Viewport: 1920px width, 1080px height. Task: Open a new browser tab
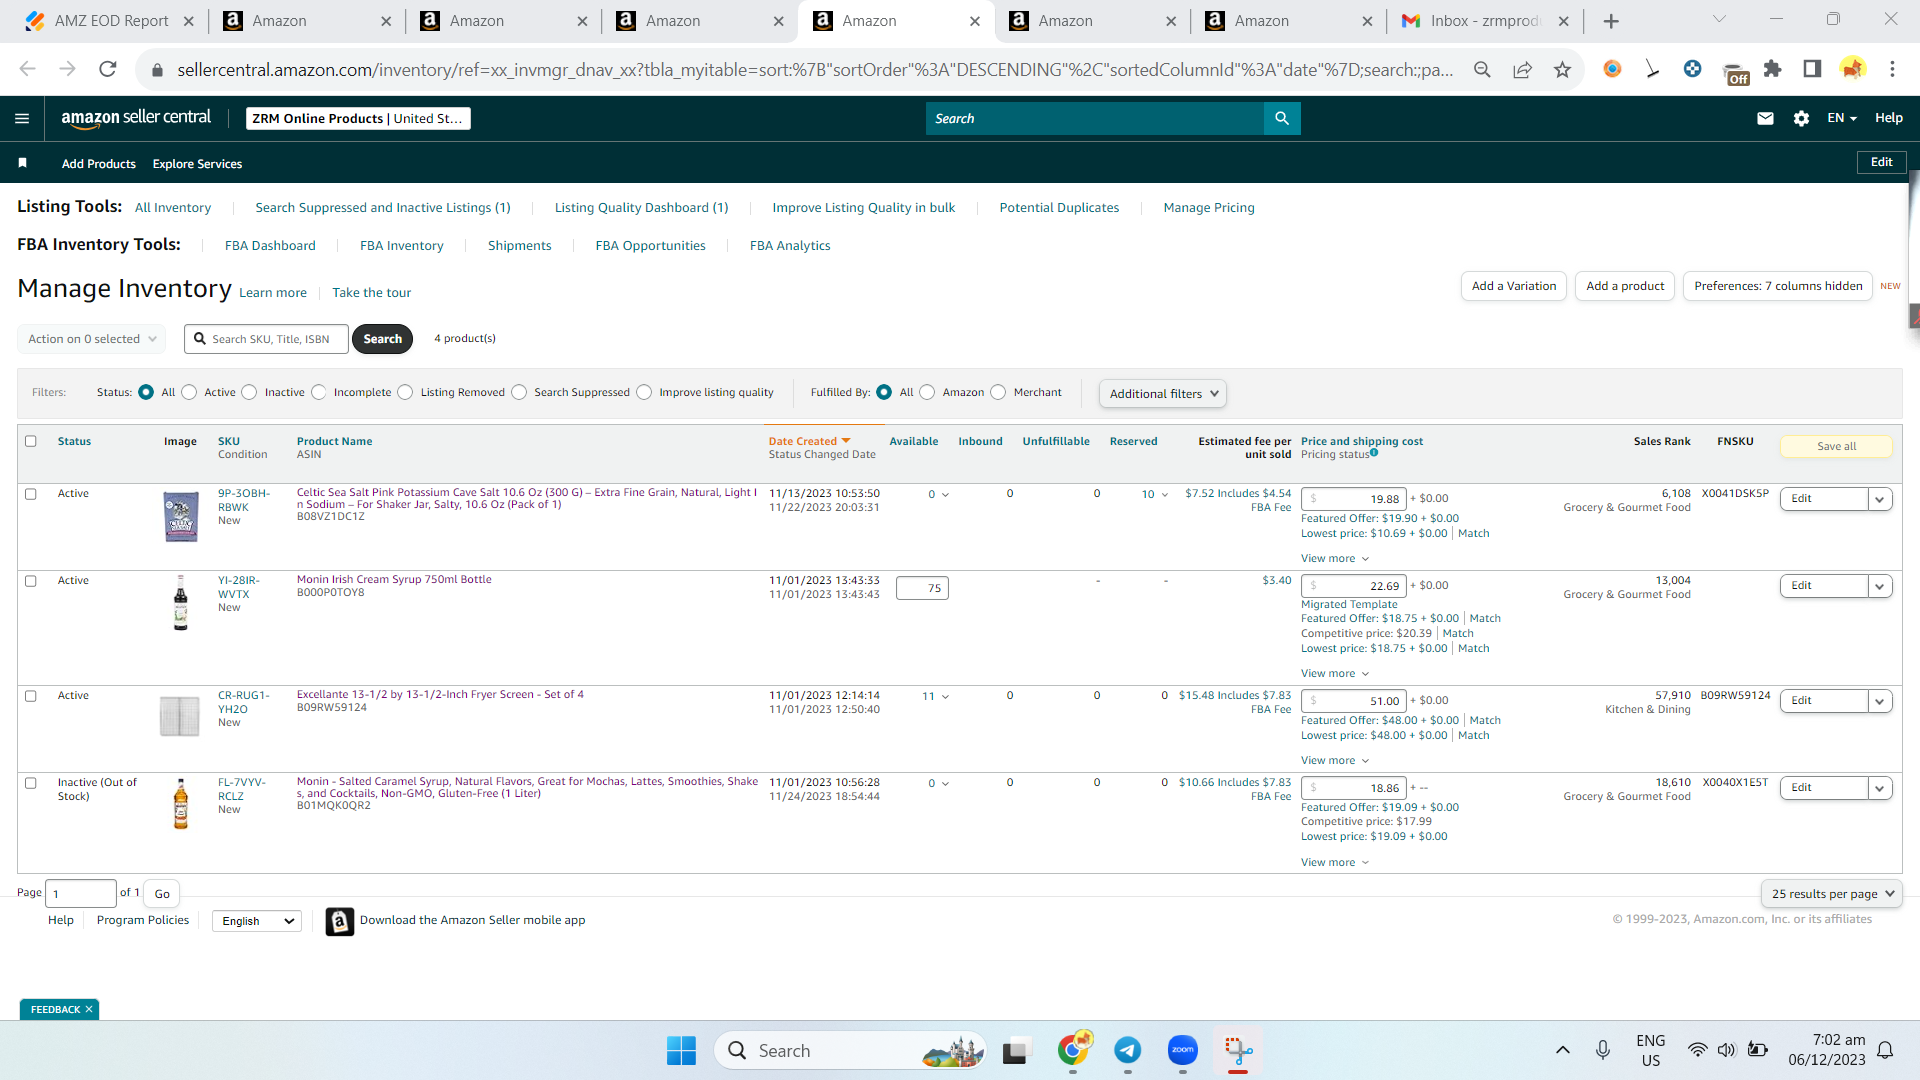pos(1611,21)
